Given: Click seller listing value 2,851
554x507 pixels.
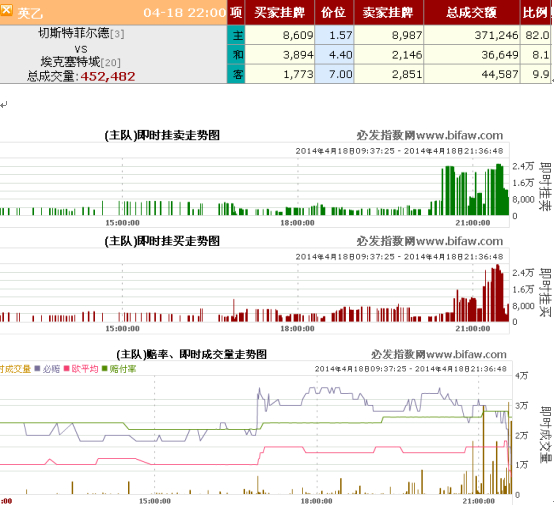Looking at the screenshot, I should pyautogui.click(x=407, y=74).
